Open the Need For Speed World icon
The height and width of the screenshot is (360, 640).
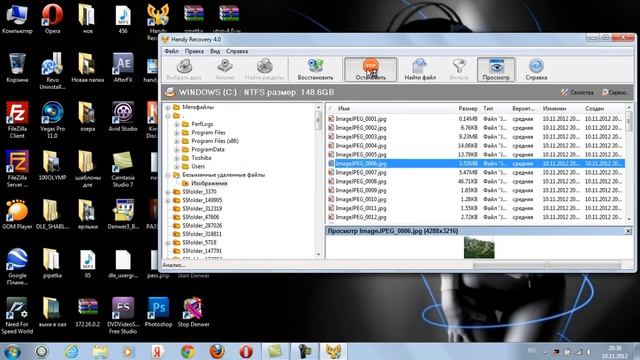pyautogui.click(x=17, y=316)
